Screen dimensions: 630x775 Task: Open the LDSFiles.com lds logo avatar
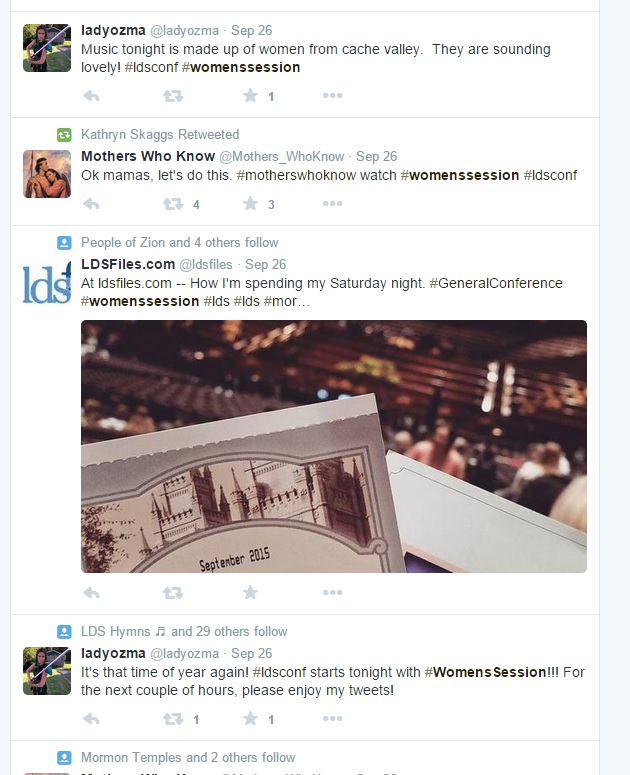tap(47, 282)
